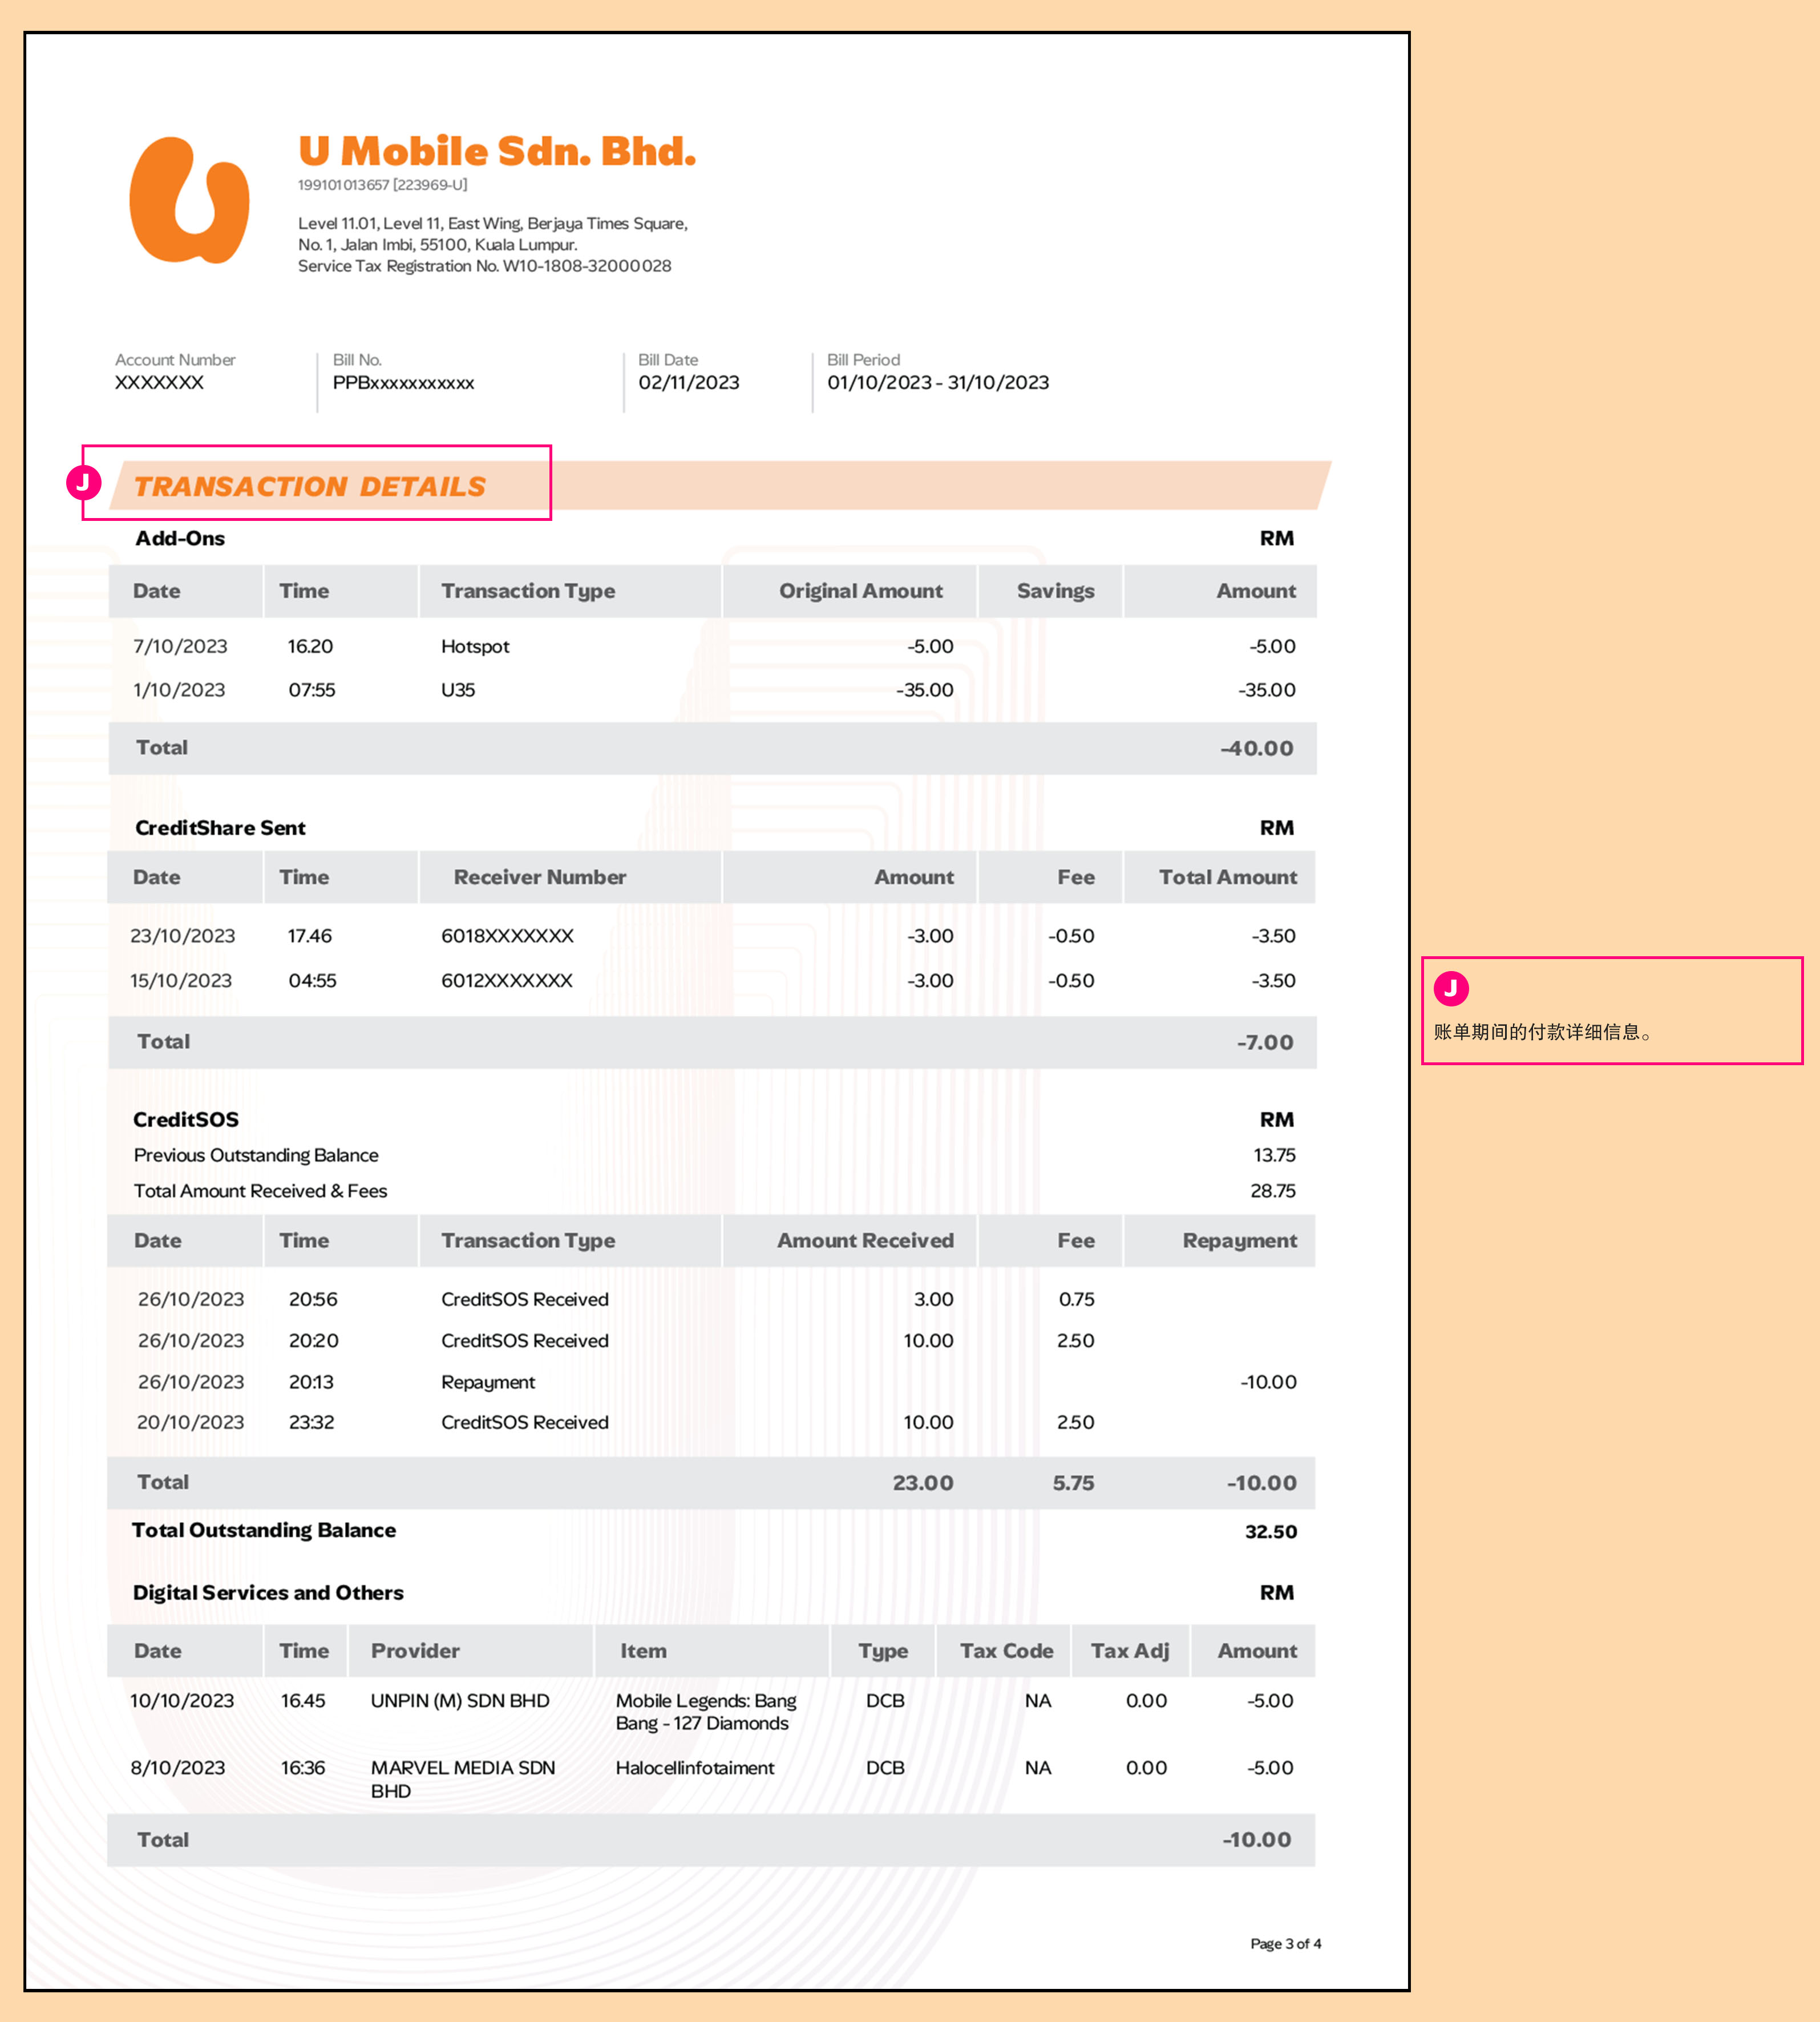Click the Page 3 of 4 footer
1820x2022 pixels.
[1286, 1944]
